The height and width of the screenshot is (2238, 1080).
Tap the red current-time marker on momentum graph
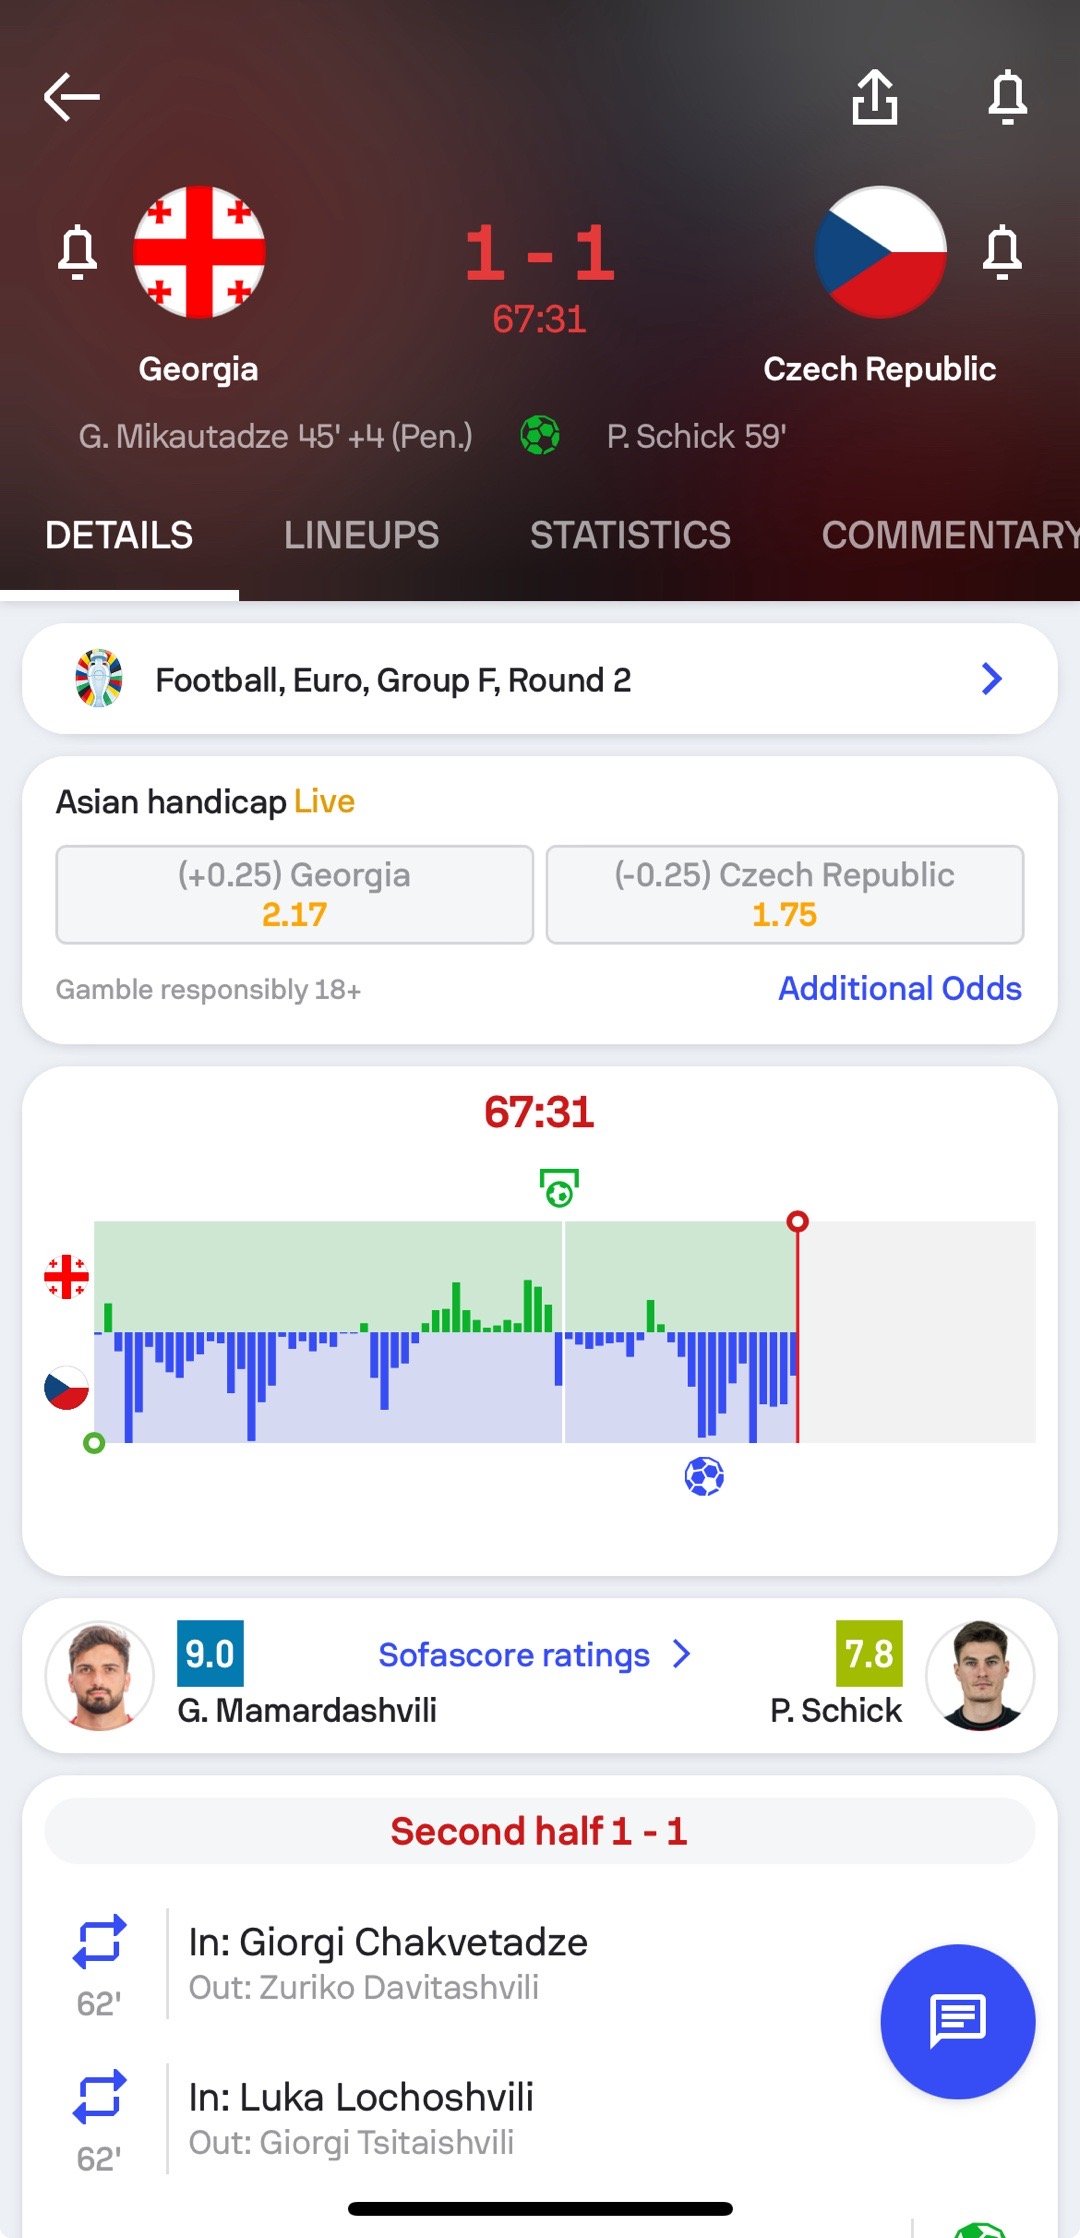pyautogui.click(x=797, y=1222)
